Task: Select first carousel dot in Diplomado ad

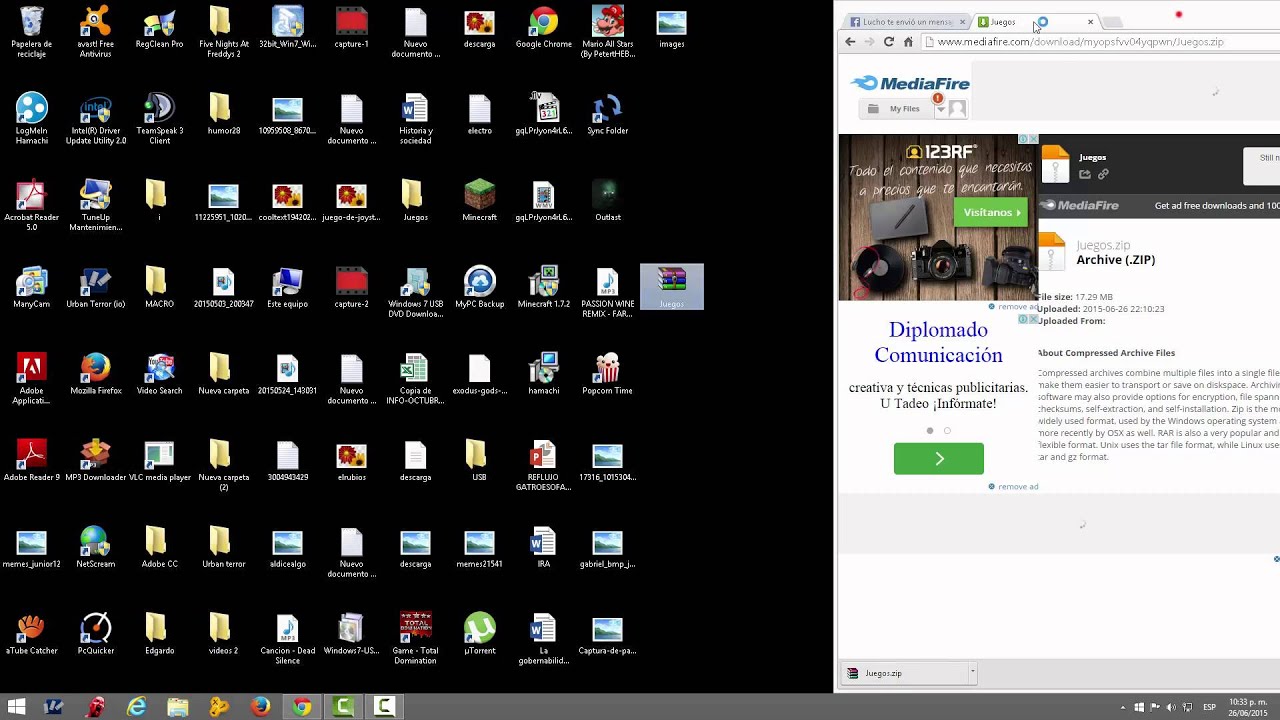Action: 930,431
